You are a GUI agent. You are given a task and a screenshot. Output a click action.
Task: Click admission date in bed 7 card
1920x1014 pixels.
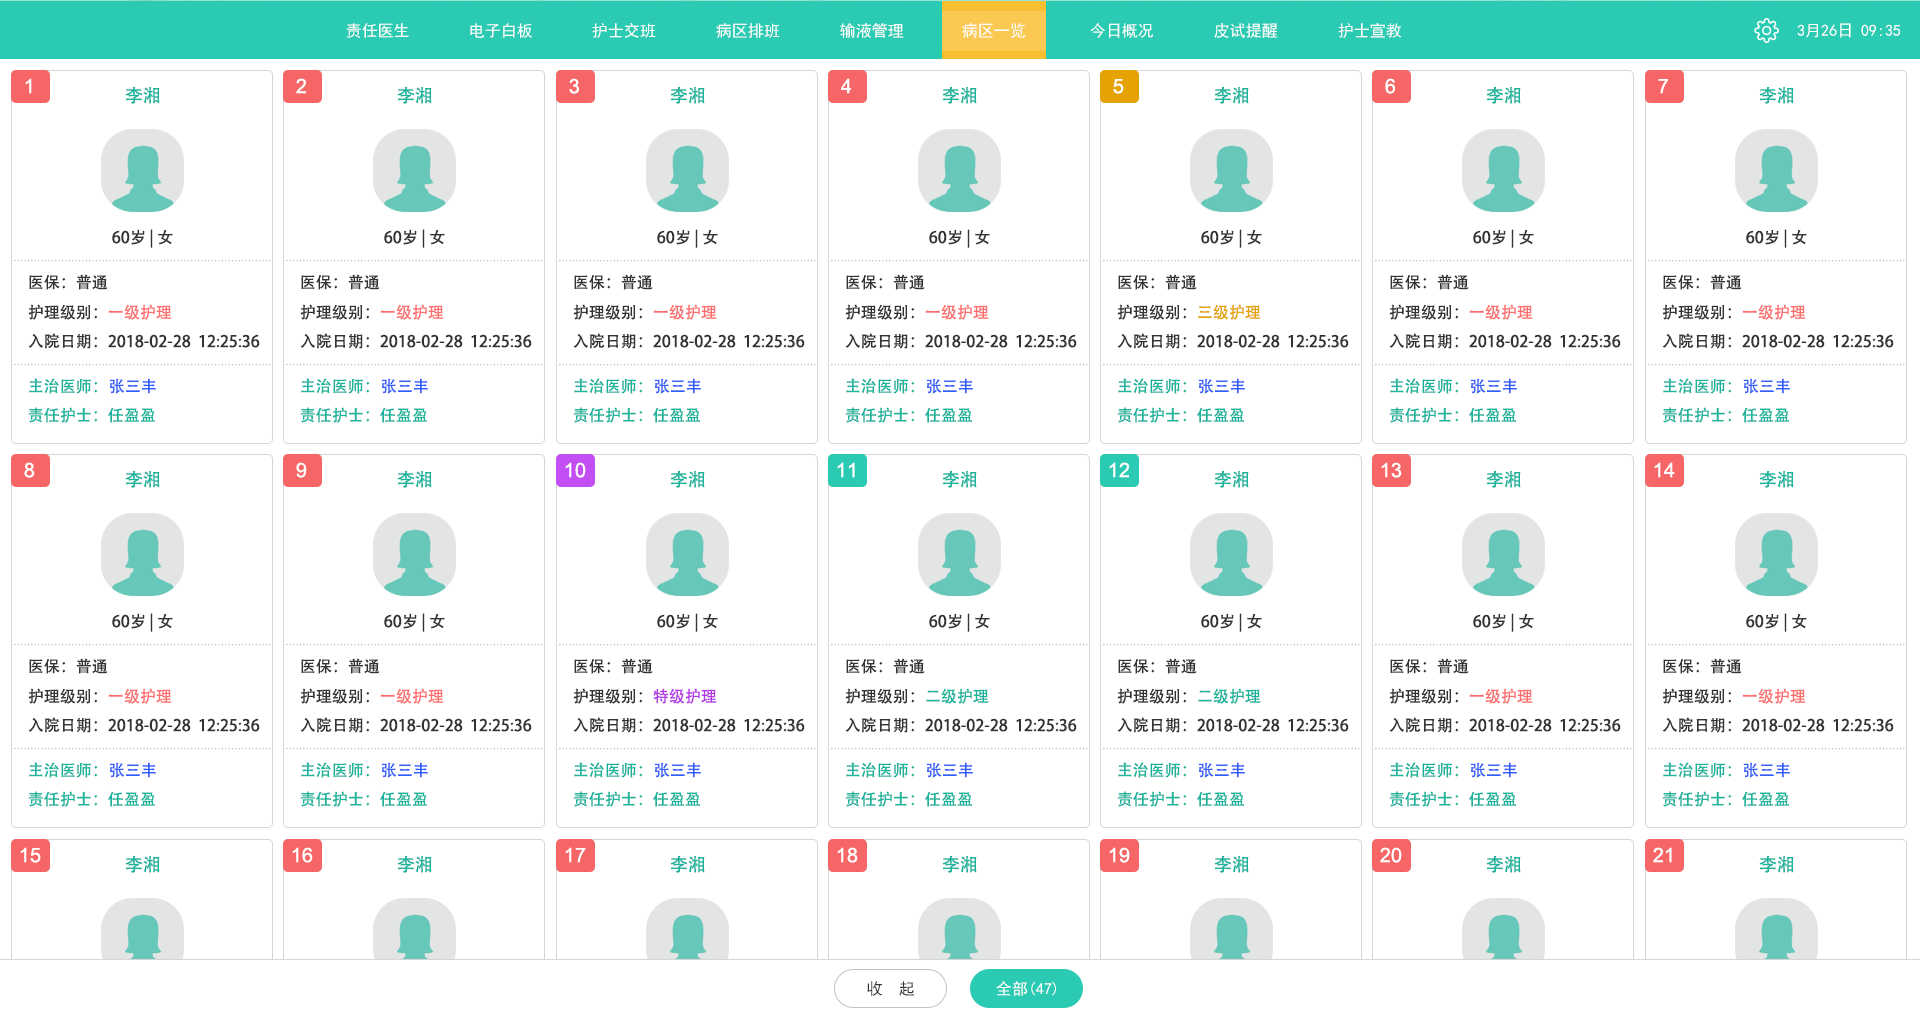coord(1778,341)
